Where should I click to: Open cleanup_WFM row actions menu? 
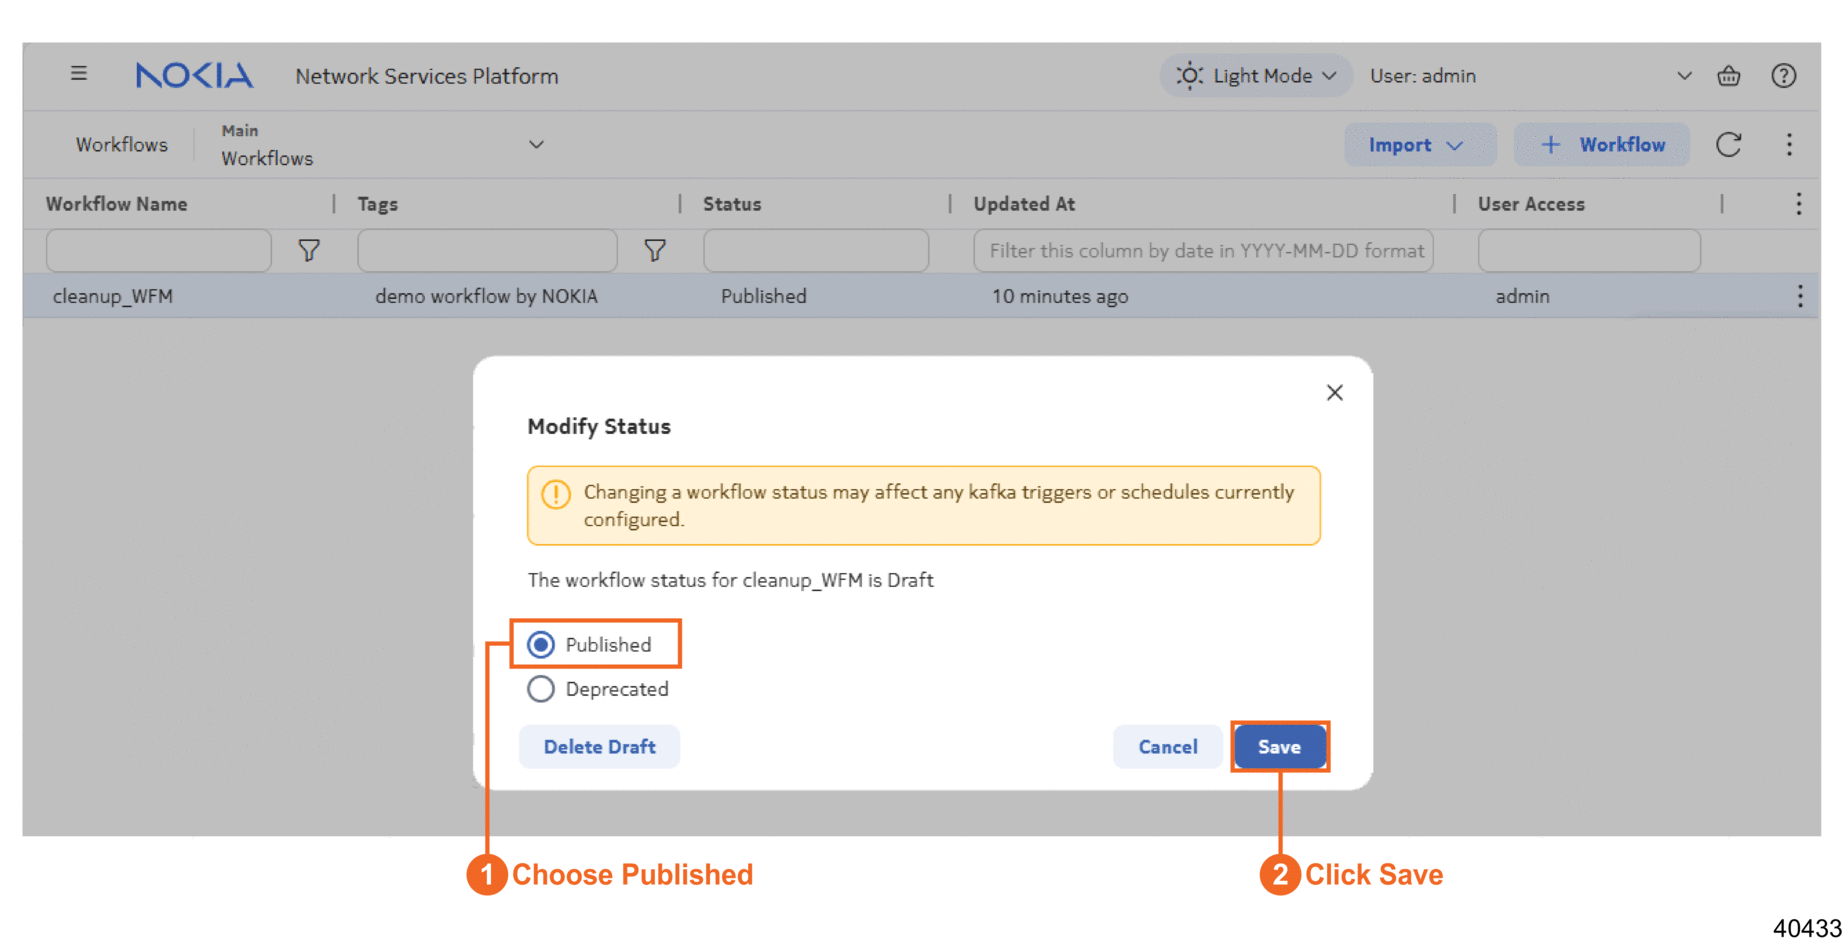[1799, 296]
